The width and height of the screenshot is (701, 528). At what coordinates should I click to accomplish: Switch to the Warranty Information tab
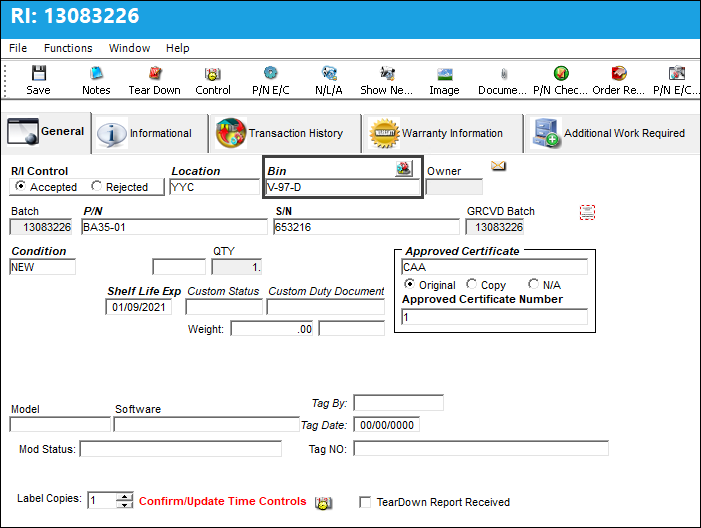tap(442, 133)
